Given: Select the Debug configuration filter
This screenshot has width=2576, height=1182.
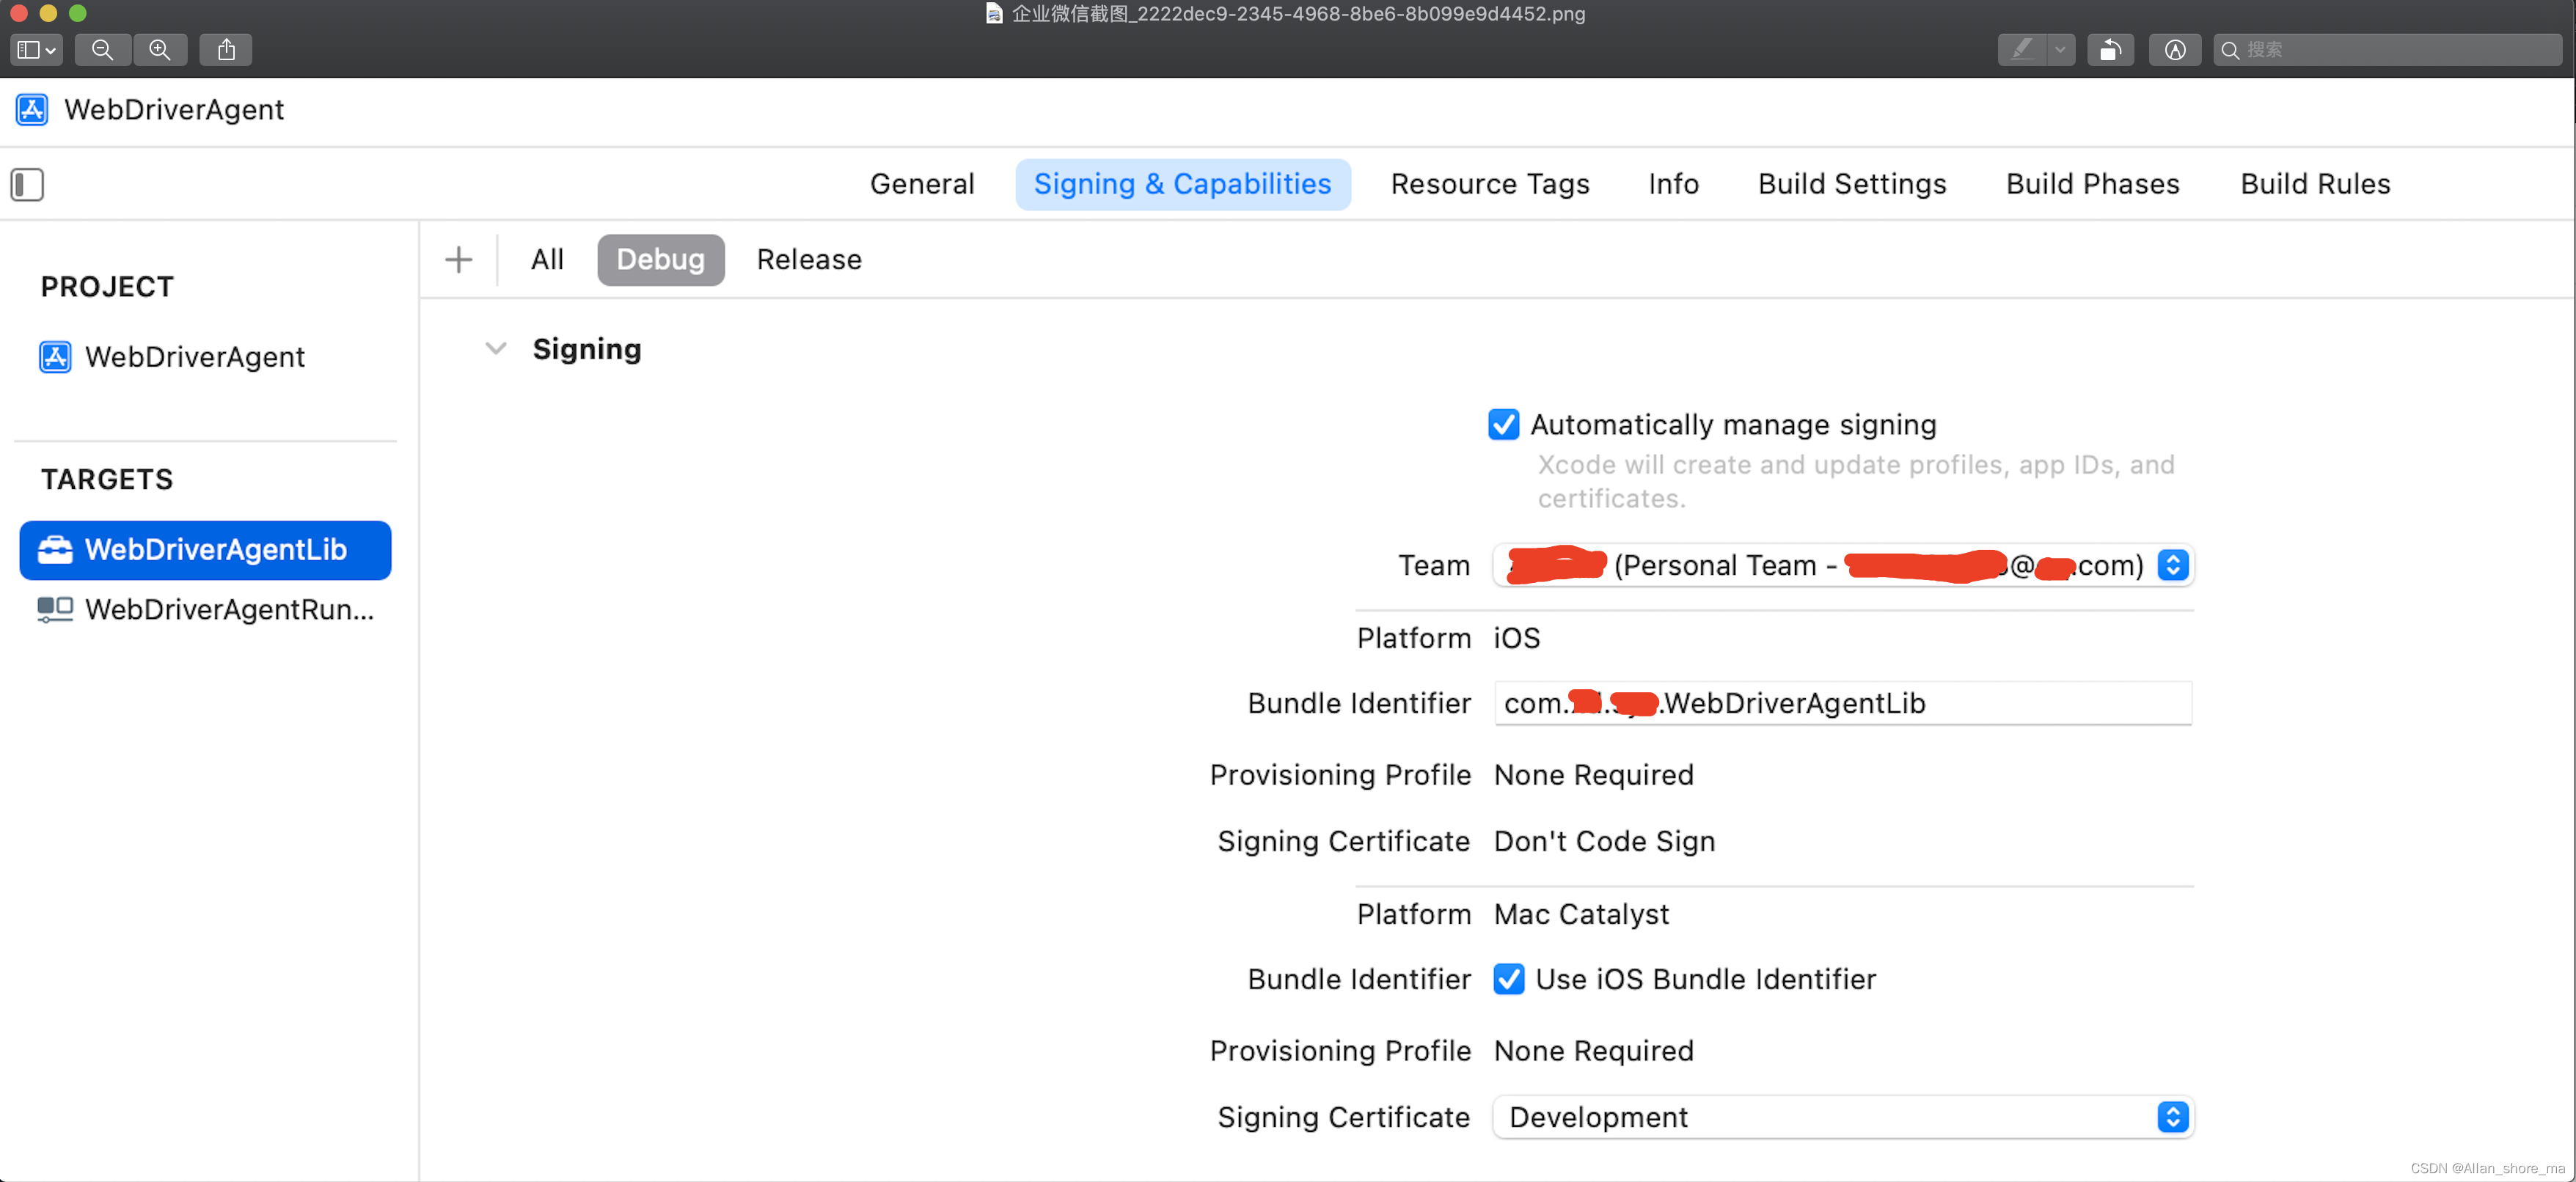Looking at the screenshot, I should point(660,260).
